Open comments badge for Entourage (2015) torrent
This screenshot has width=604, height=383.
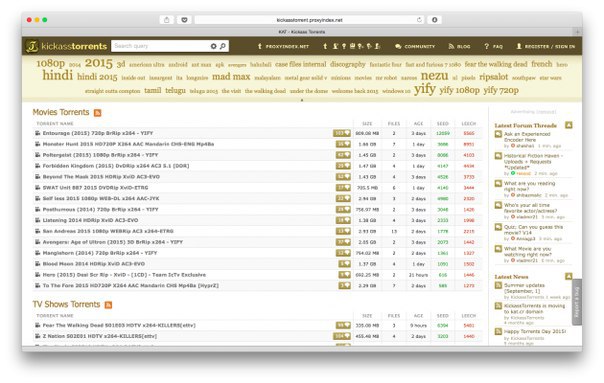click(x=342, y=133)
